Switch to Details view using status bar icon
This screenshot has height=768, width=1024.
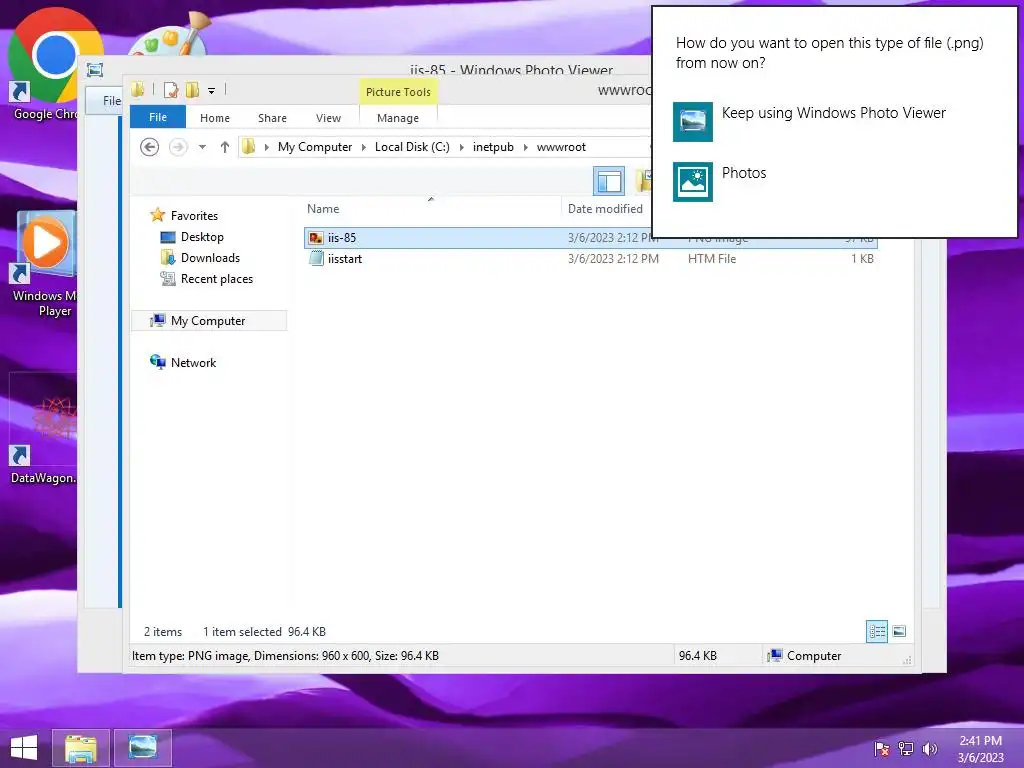point(877,632)
